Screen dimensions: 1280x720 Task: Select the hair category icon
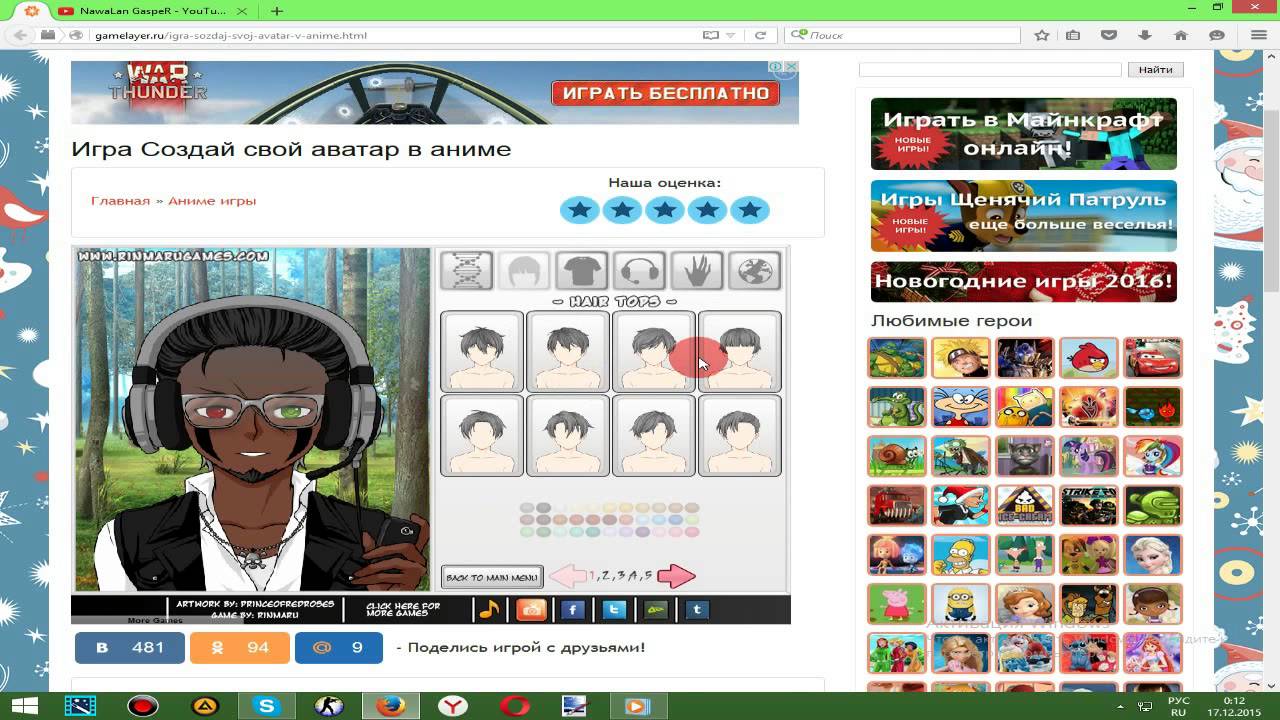[524, 270]
